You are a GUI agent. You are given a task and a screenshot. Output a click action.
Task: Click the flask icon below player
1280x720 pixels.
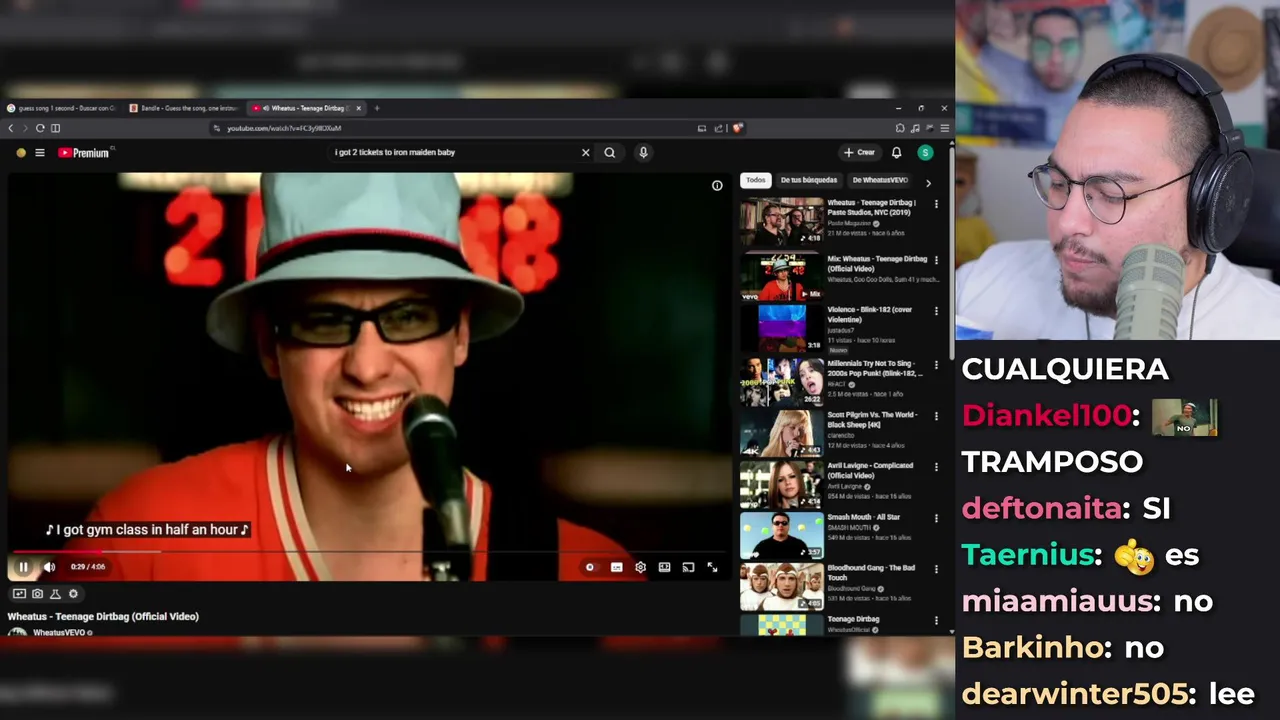pyautogui.click(x=55, y=594)
